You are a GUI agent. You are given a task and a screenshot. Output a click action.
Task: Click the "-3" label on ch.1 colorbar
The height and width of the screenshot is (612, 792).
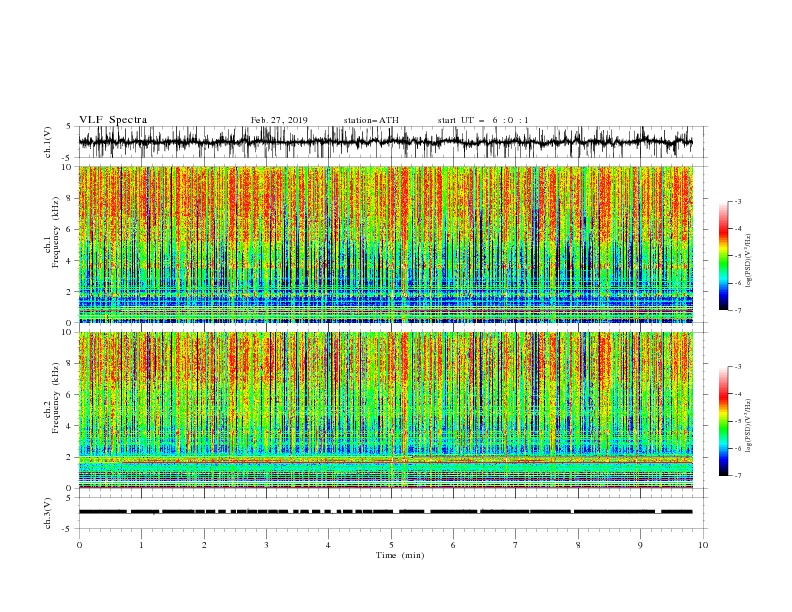(737, 201)
